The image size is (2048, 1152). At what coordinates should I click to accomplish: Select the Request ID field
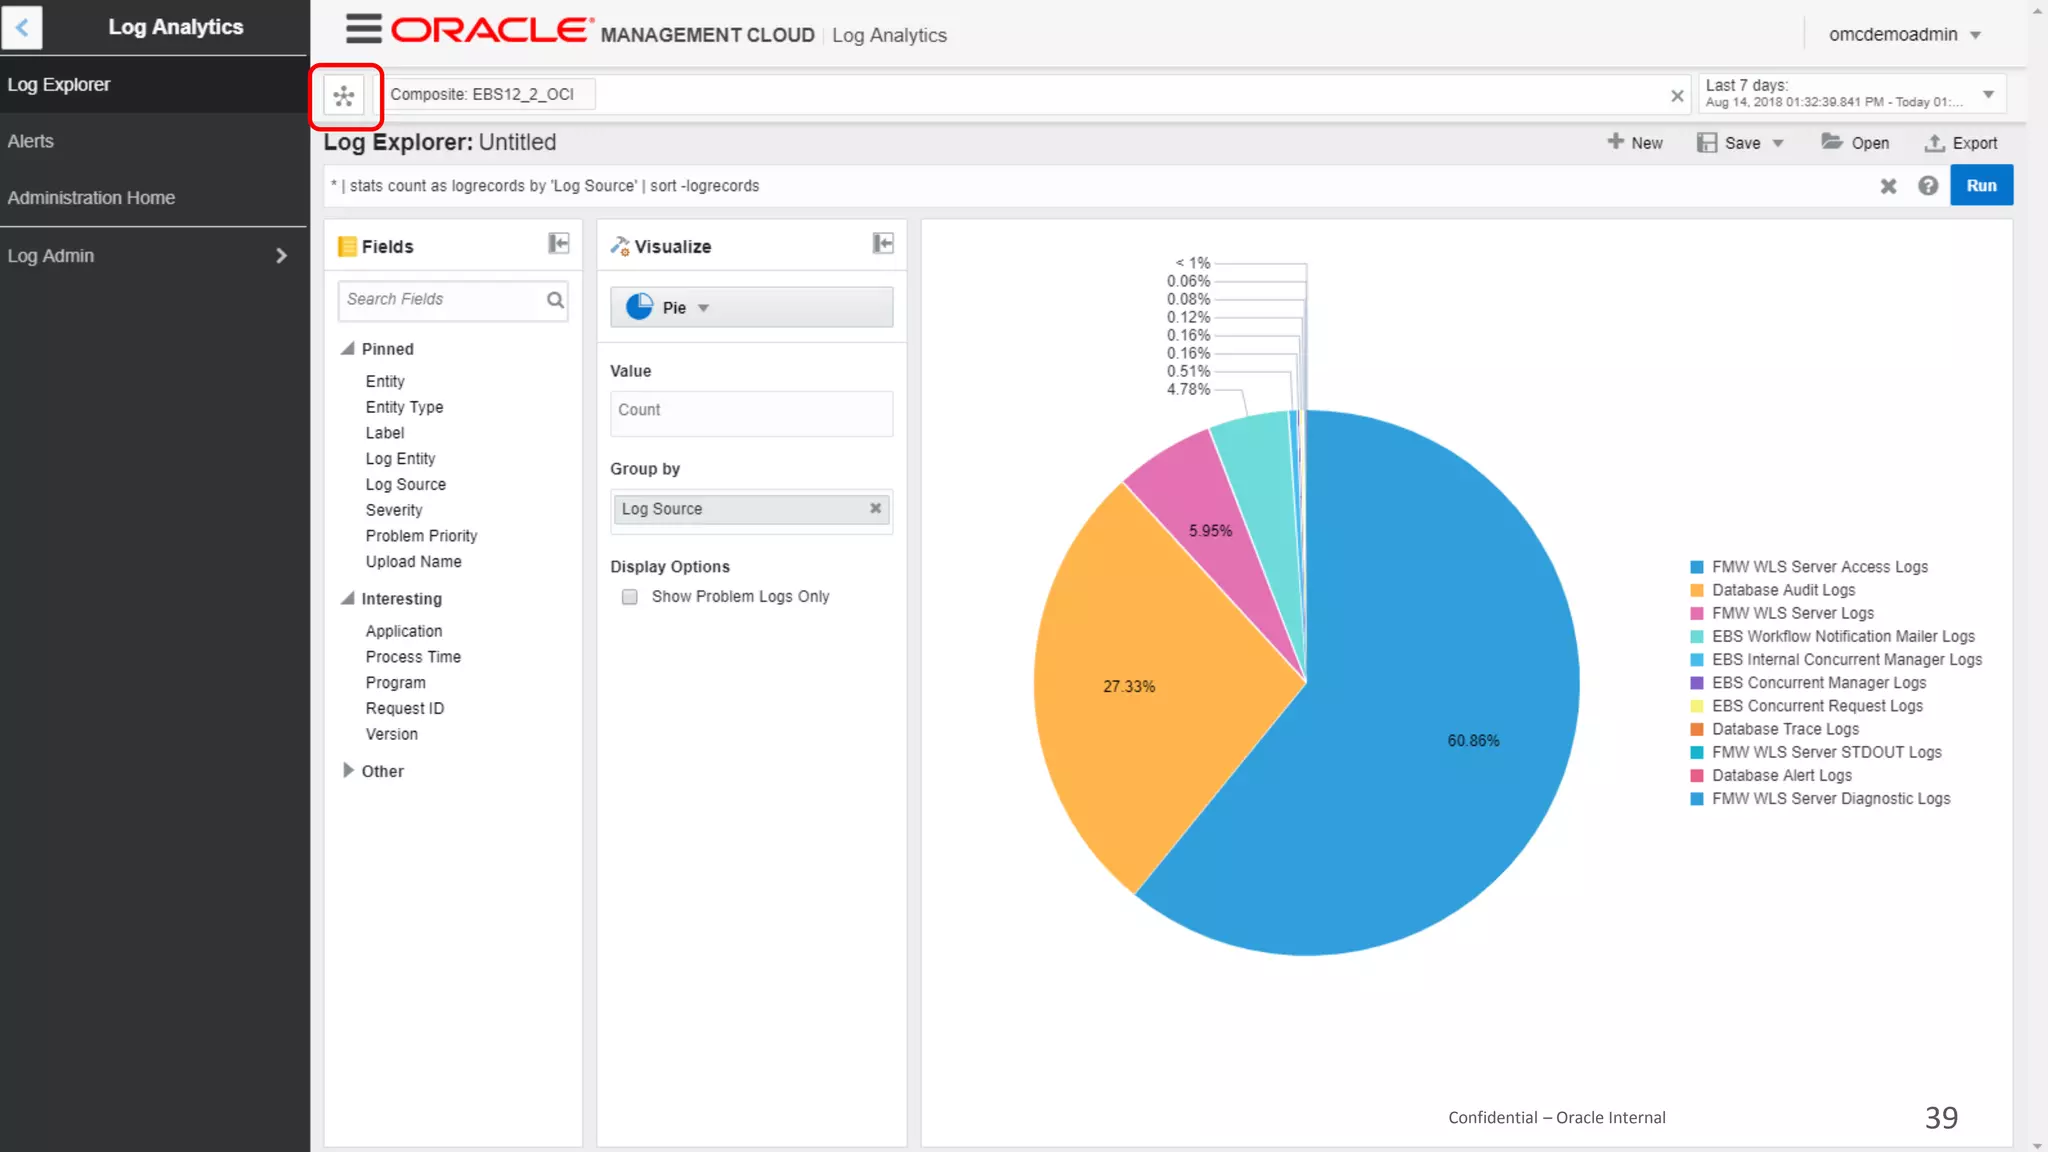[404, 708]
